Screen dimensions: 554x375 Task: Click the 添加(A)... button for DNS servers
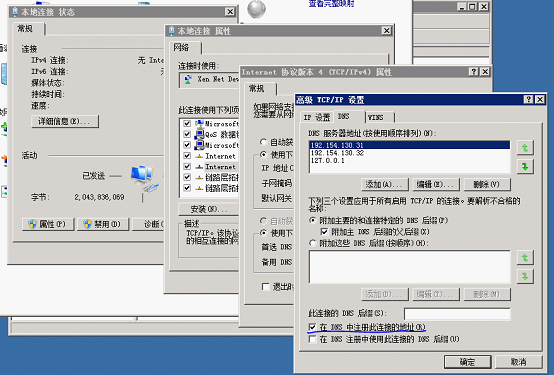384,184
